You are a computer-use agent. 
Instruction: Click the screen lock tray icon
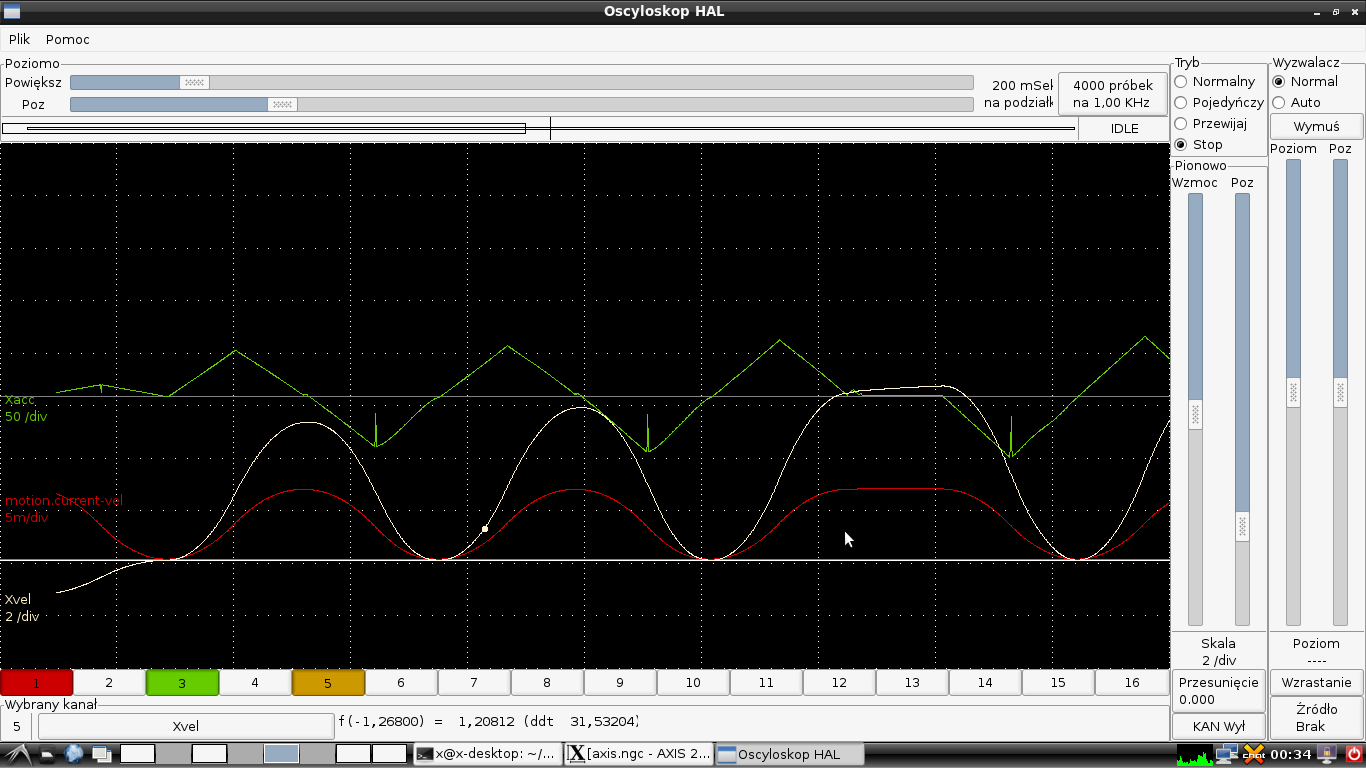1328,754
